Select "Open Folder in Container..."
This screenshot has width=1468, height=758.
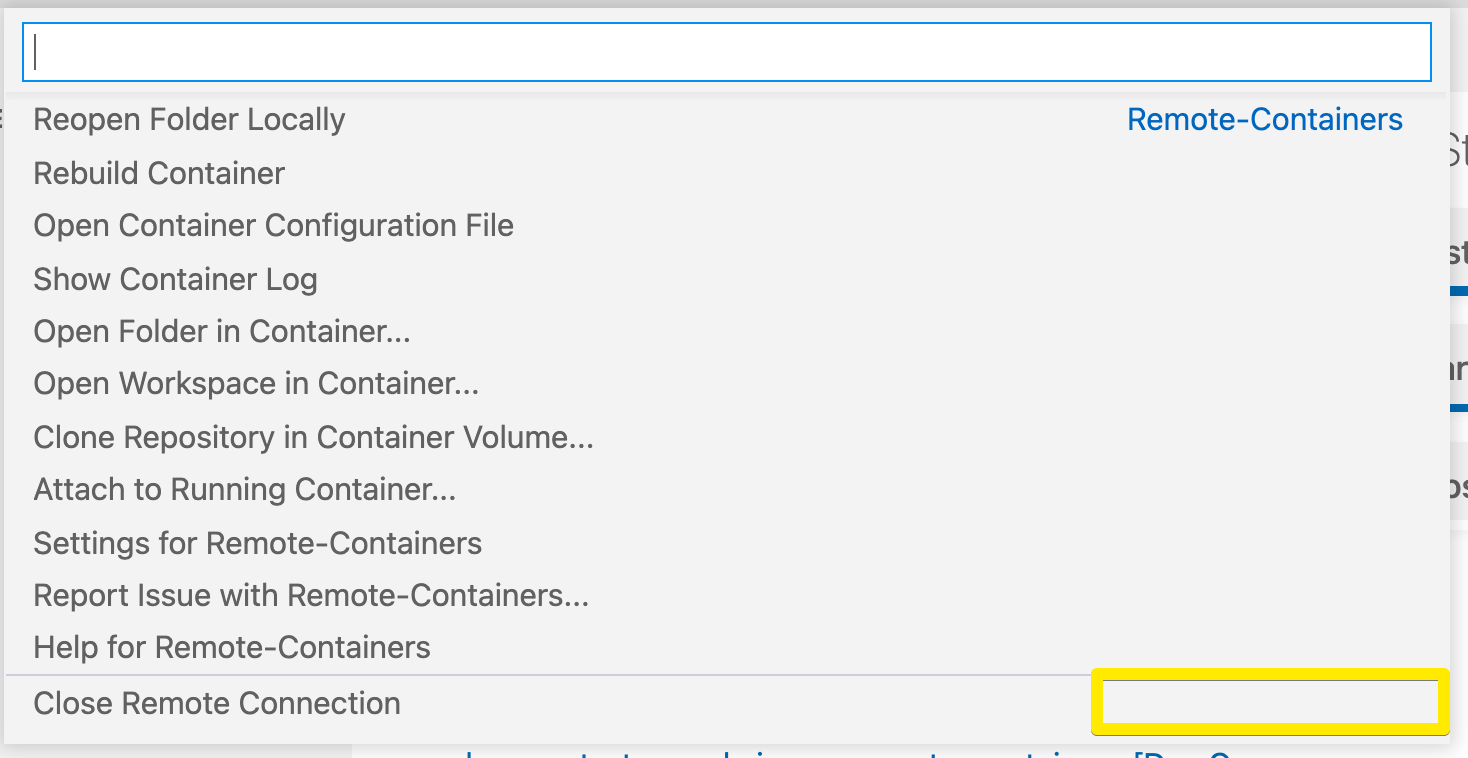coord(221,331)
